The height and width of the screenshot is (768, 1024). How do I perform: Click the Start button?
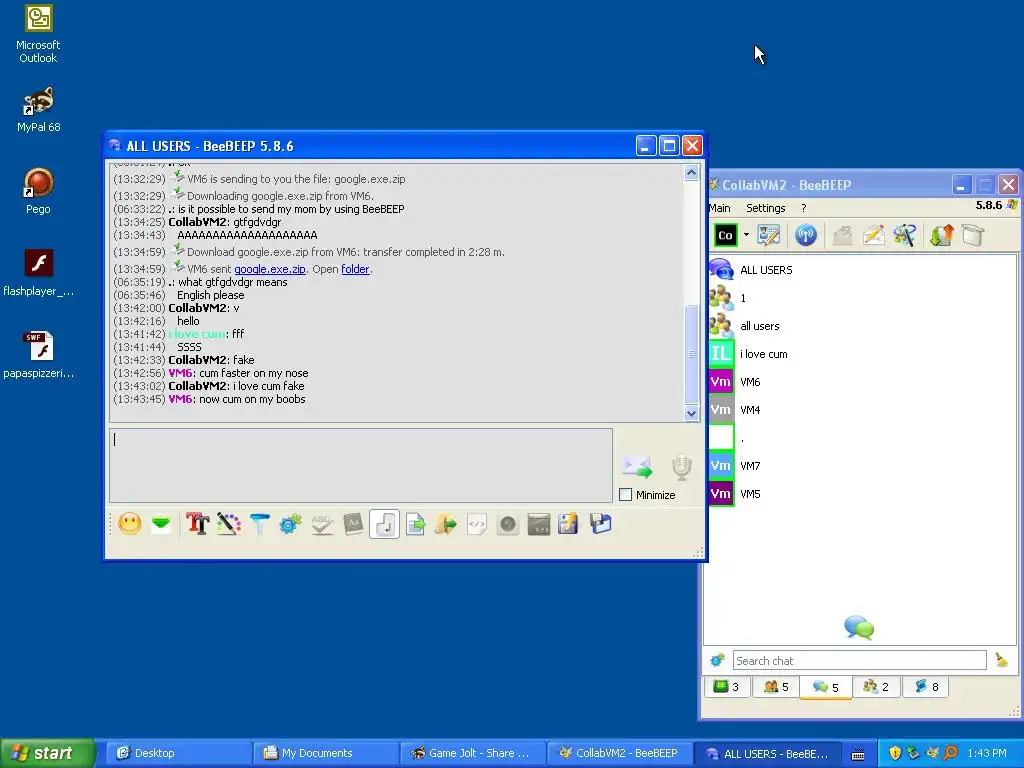[48, 753]
